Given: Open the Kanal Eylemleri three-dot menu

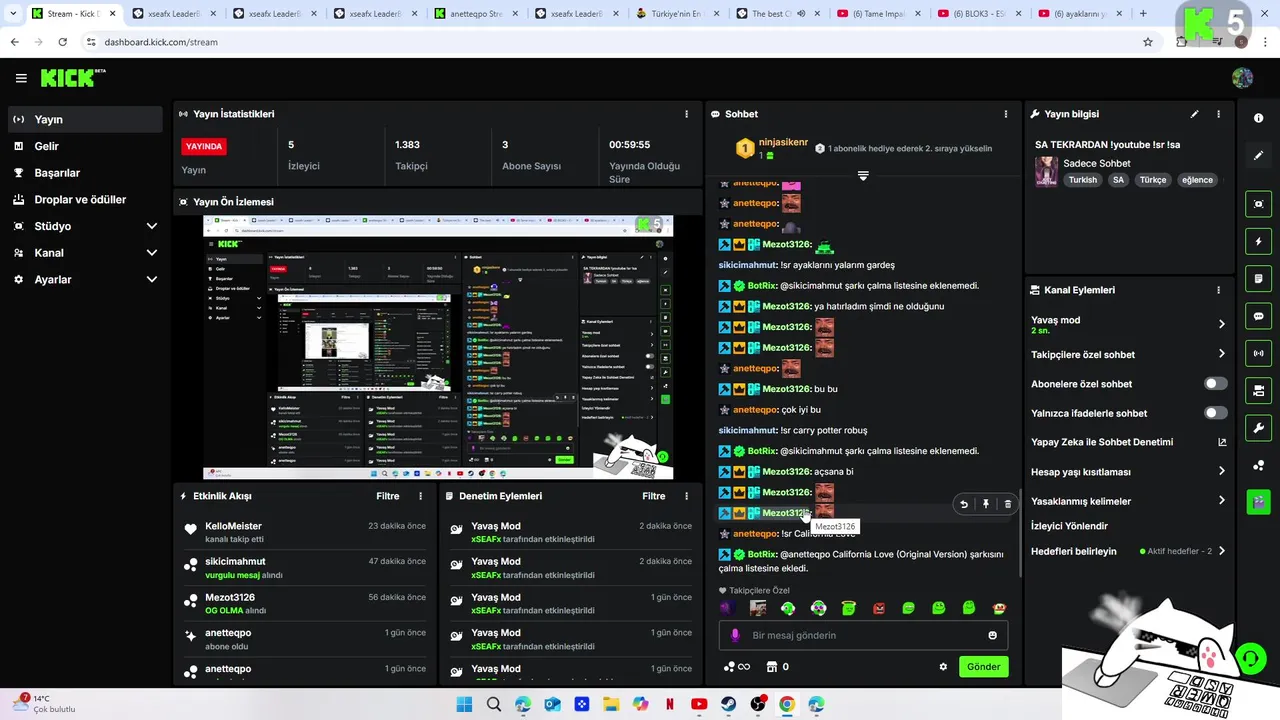Looking at the screenshot, I should click(1218, 290).
